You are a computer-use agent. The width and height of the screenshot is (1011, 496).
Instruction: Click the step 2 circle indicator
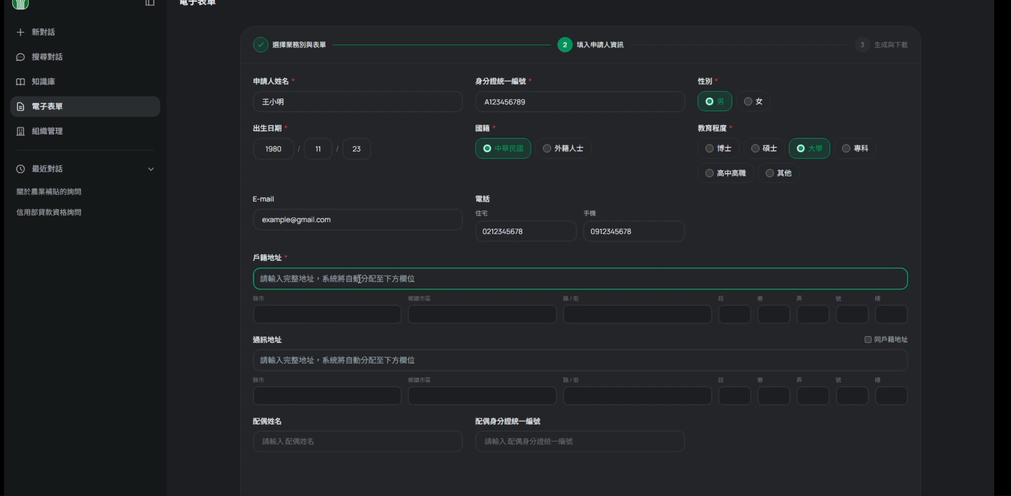coord(565,45)
